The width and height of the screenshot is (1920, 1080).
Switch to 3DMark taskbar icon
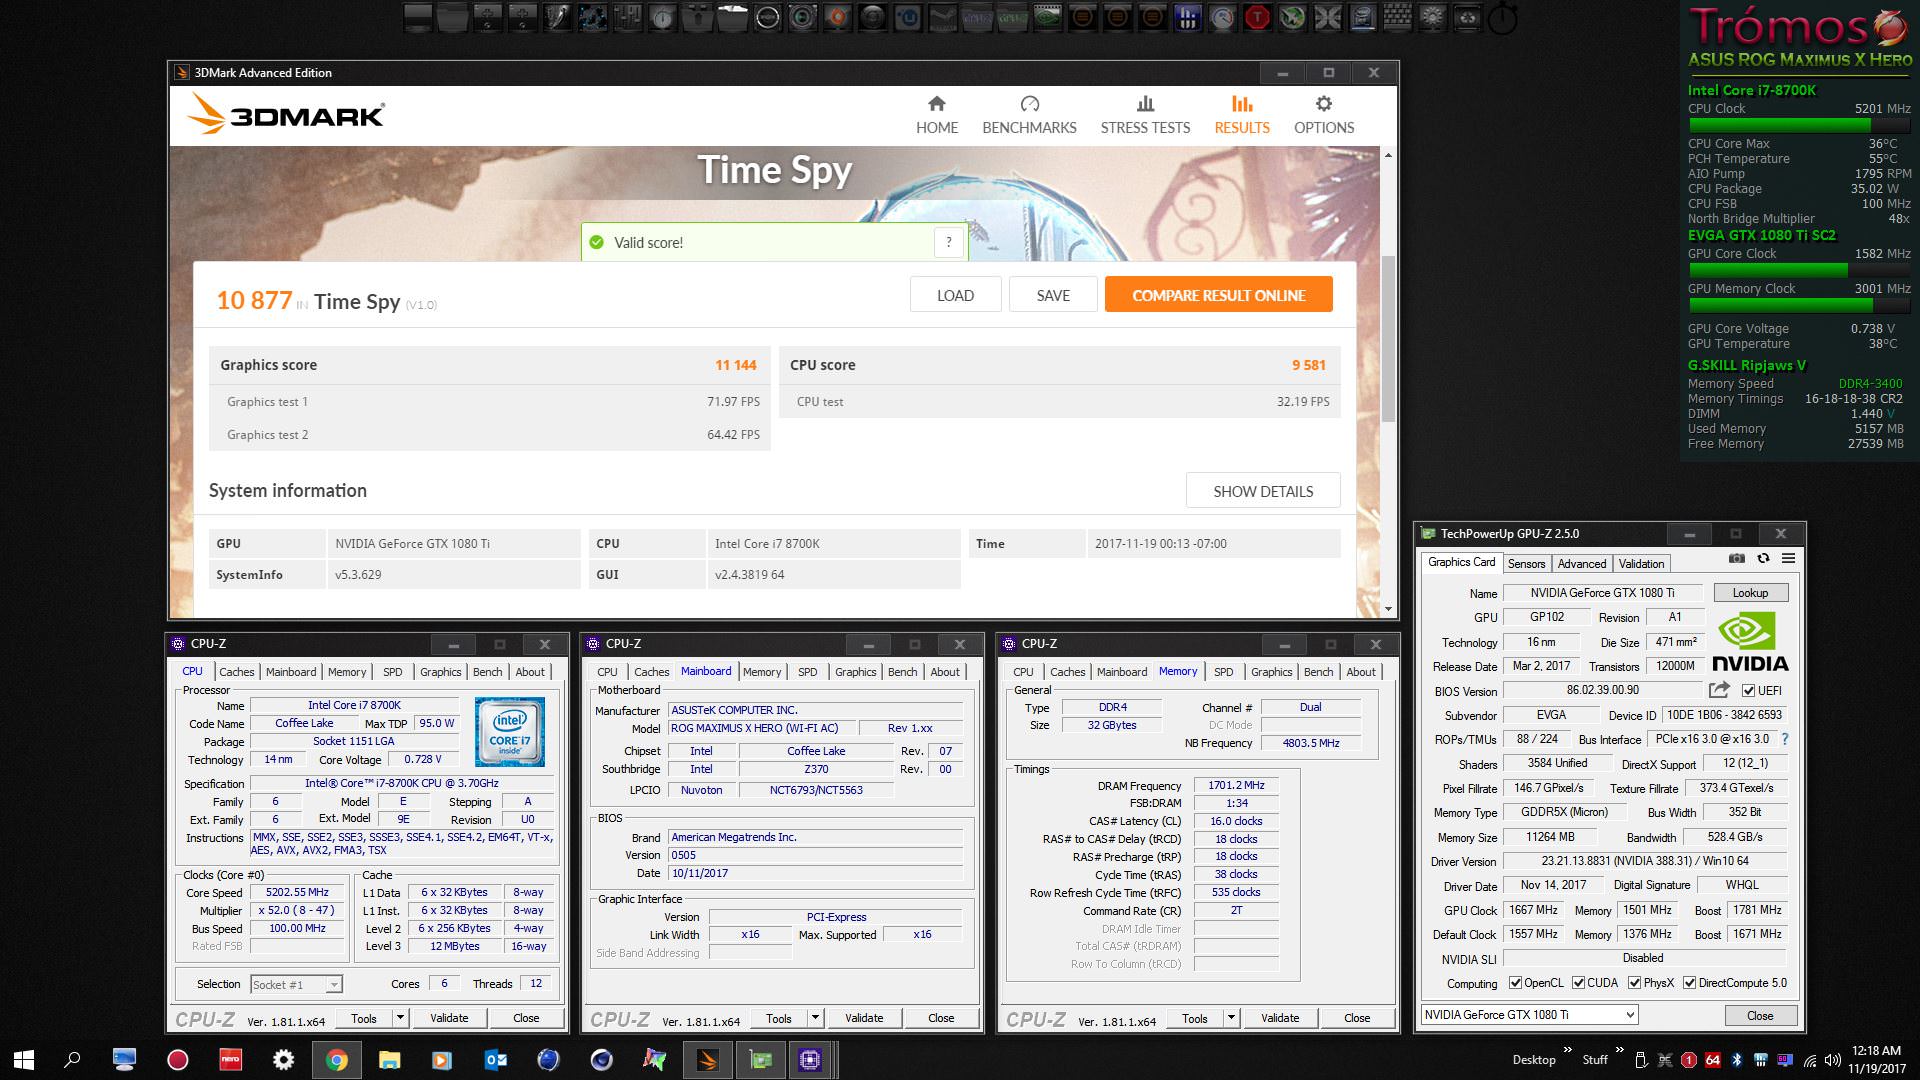click(707, 1060)
